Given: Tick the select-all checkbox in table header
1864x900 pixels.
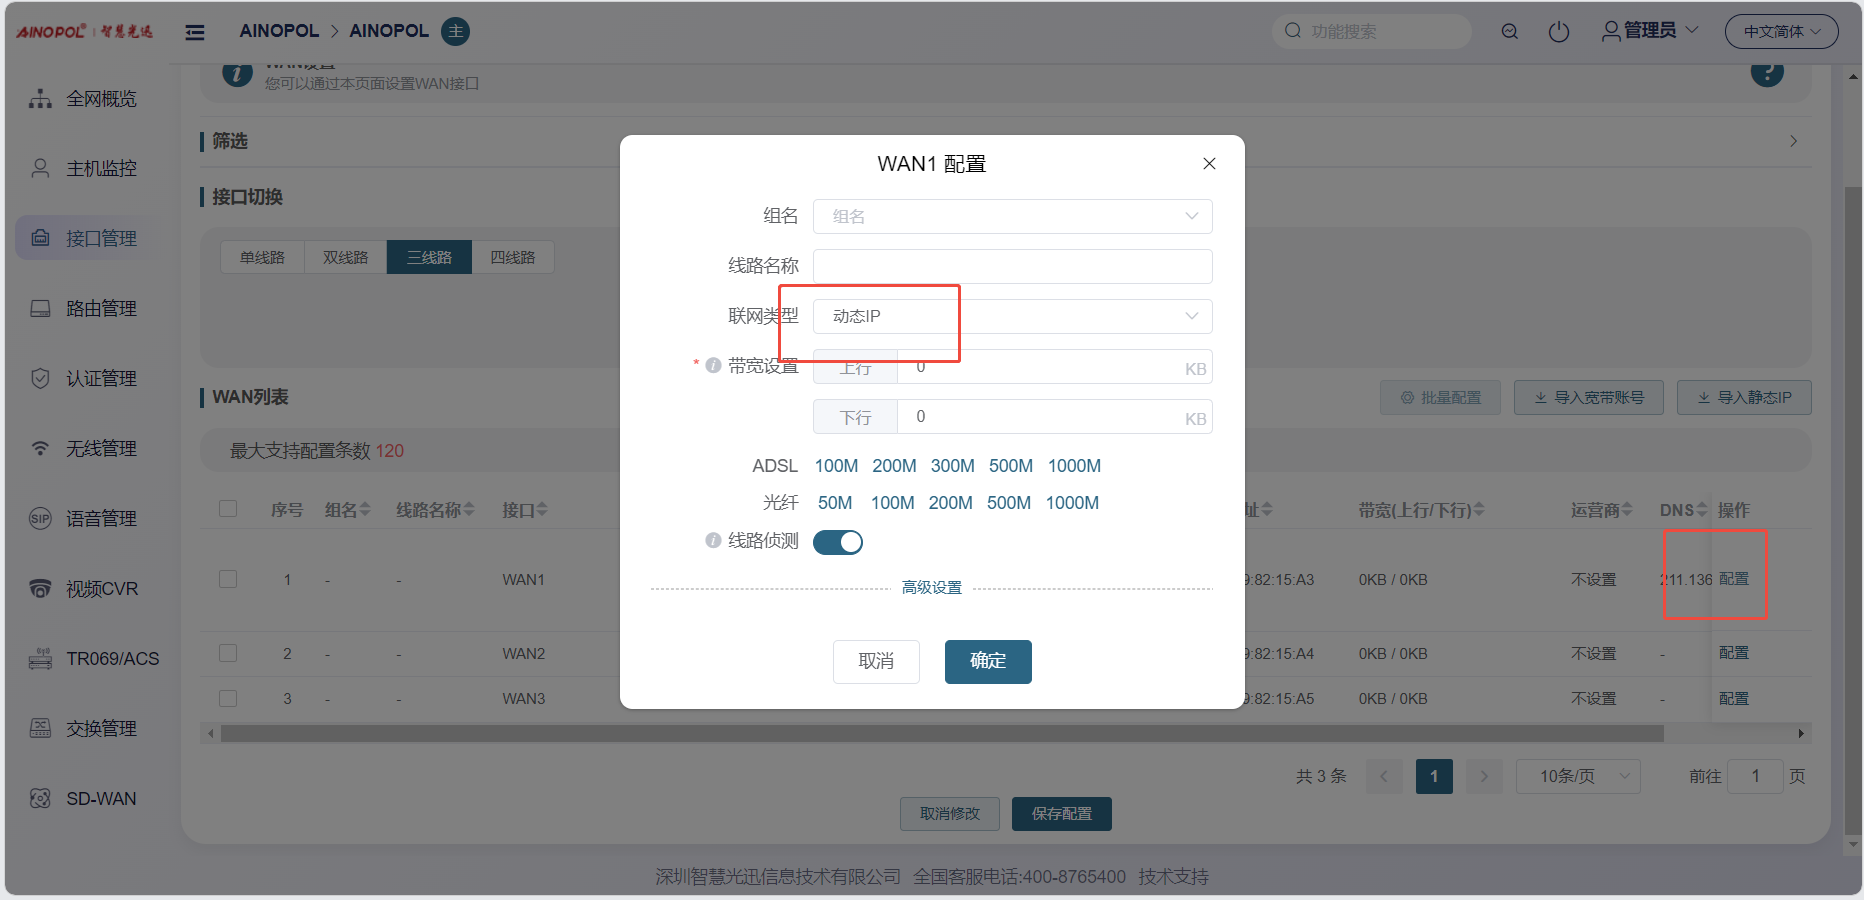Looking at the screenshot, I should point(228,509).
